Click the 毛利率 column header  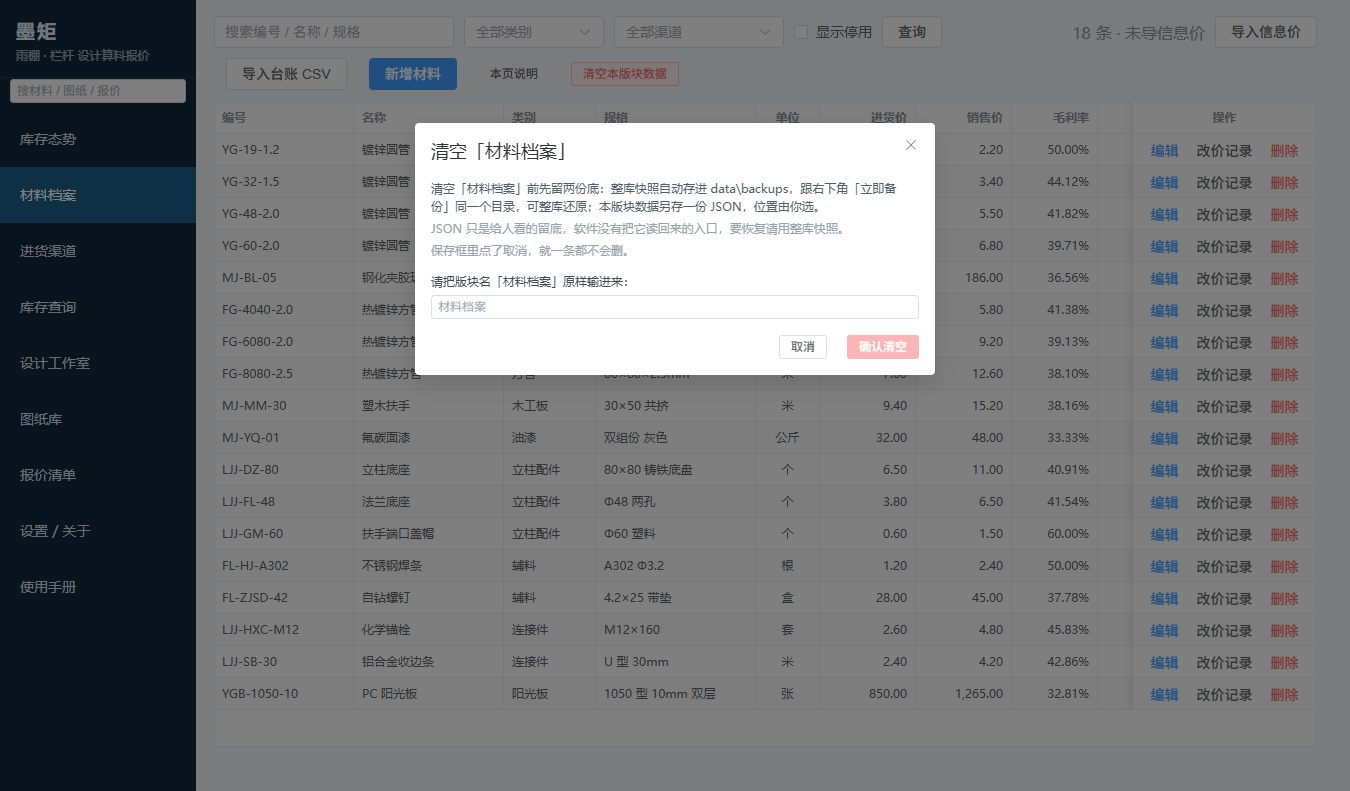(1055, 118)
